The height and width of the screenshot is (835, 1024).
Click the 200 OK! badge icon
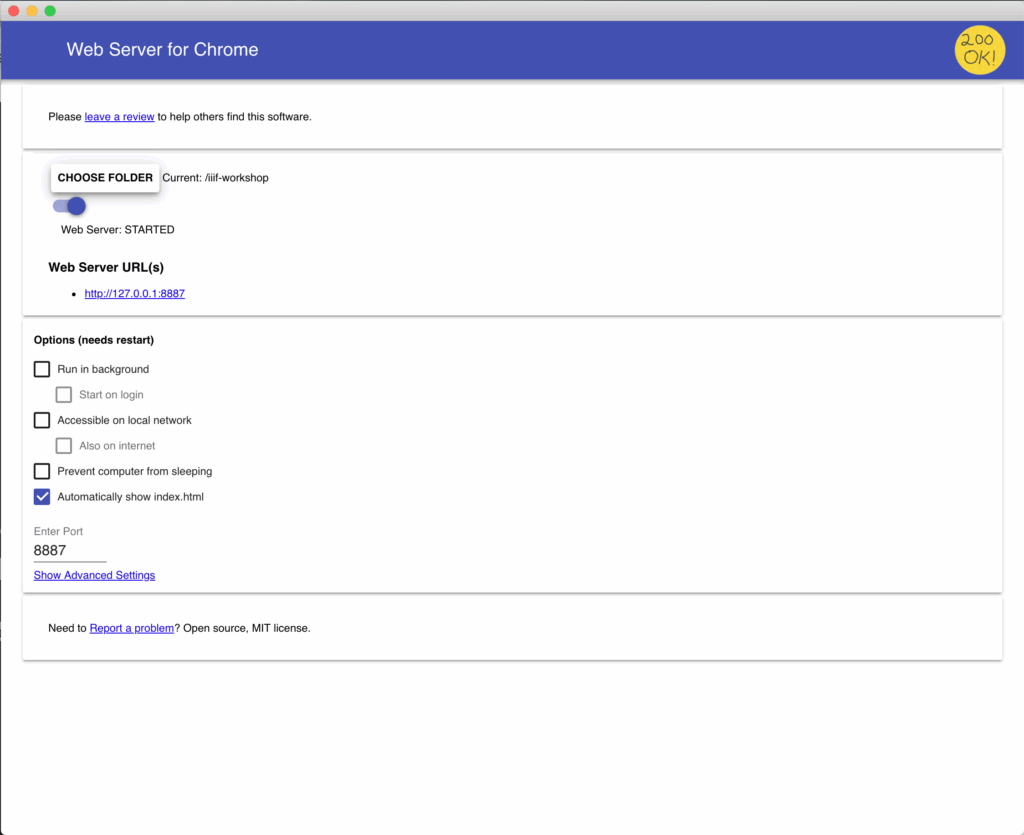[979, 50]
